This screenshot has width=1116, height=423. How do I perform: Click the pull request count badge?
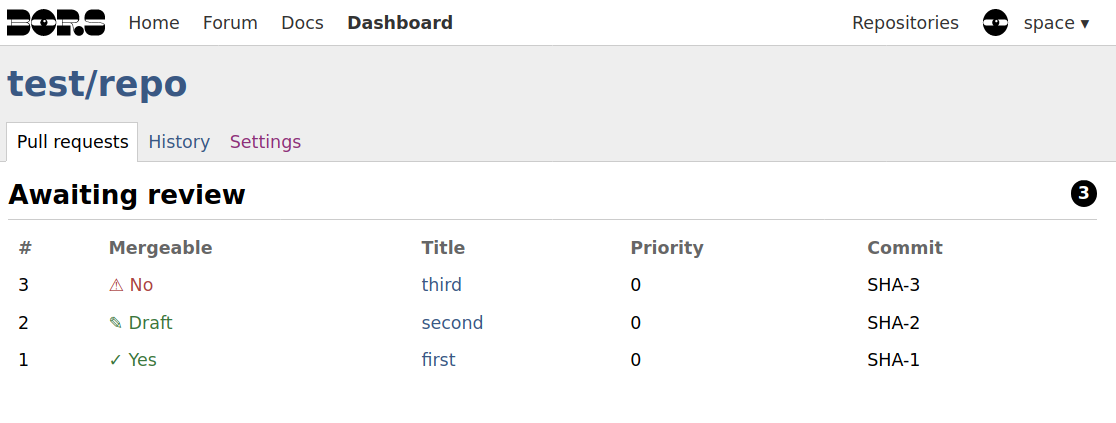coord(1083,194)
